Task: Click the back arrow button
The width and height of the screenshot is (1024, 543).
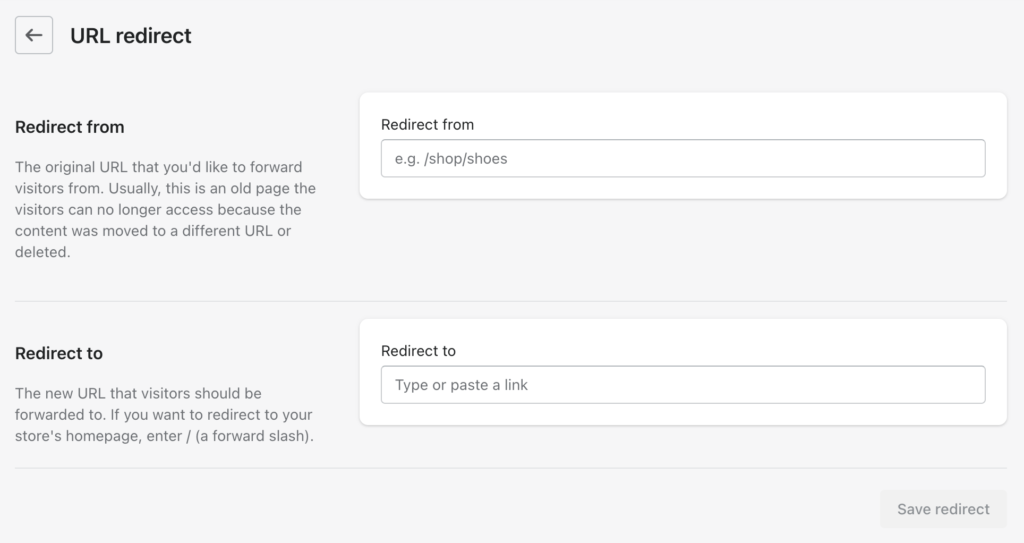Action: (34, 35)
